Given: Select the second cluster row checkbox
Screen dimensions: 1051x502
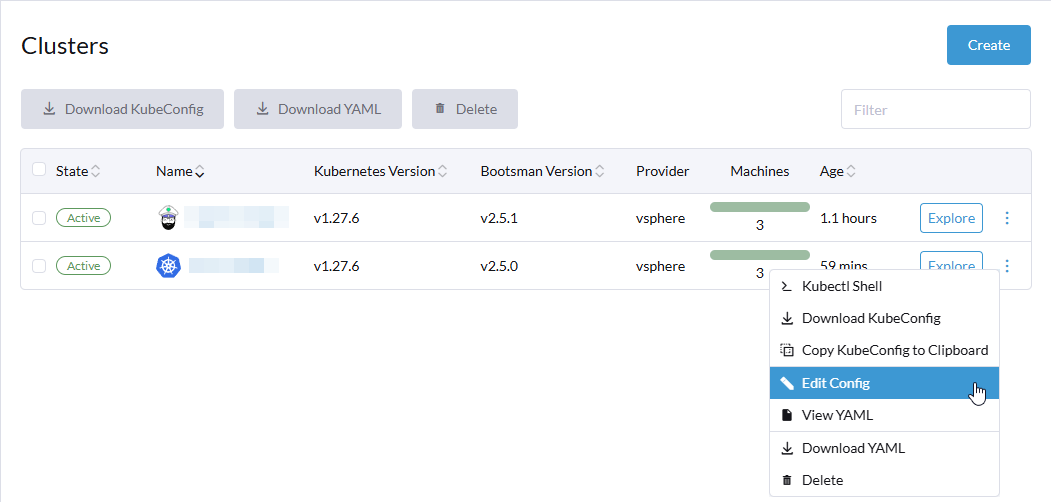Looking at the screenshot, I should 39,266.
